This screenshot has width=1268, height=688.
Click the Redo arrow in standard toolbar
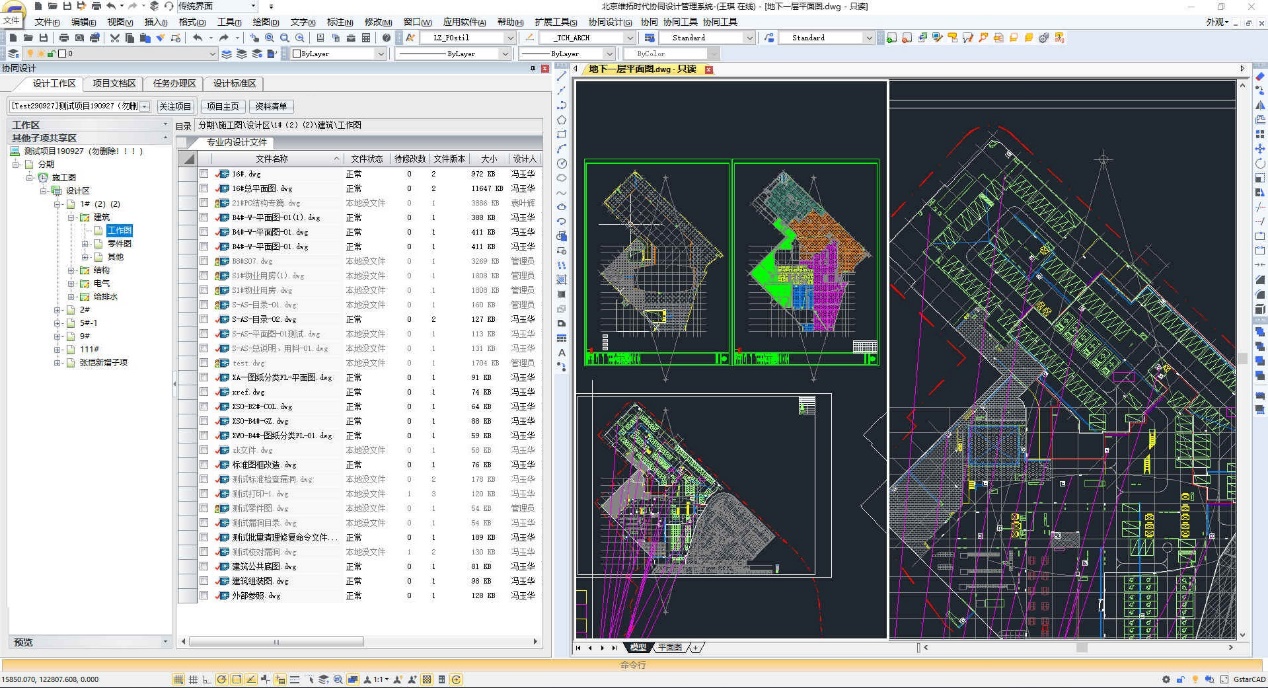(223, 38)
